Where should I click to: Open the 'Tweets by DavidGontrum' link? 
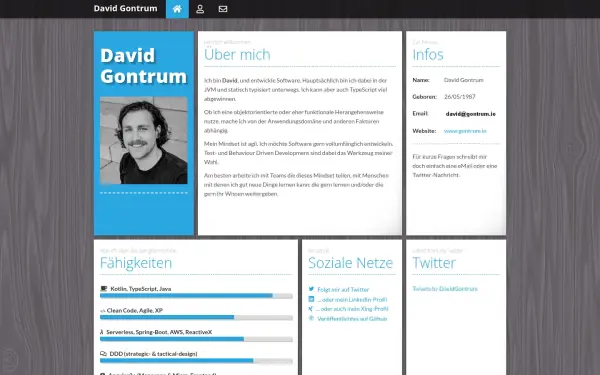tap(445, 289)
